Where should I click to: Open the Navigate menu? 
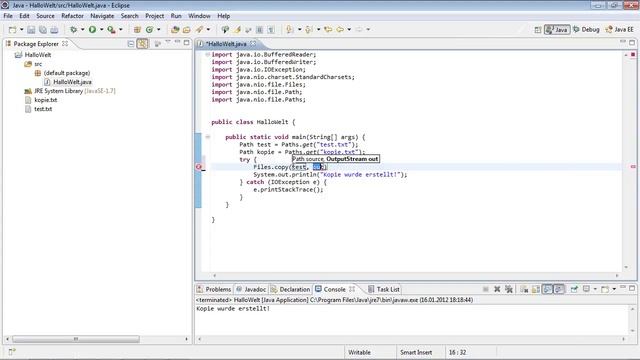click(x=102, y=16)
